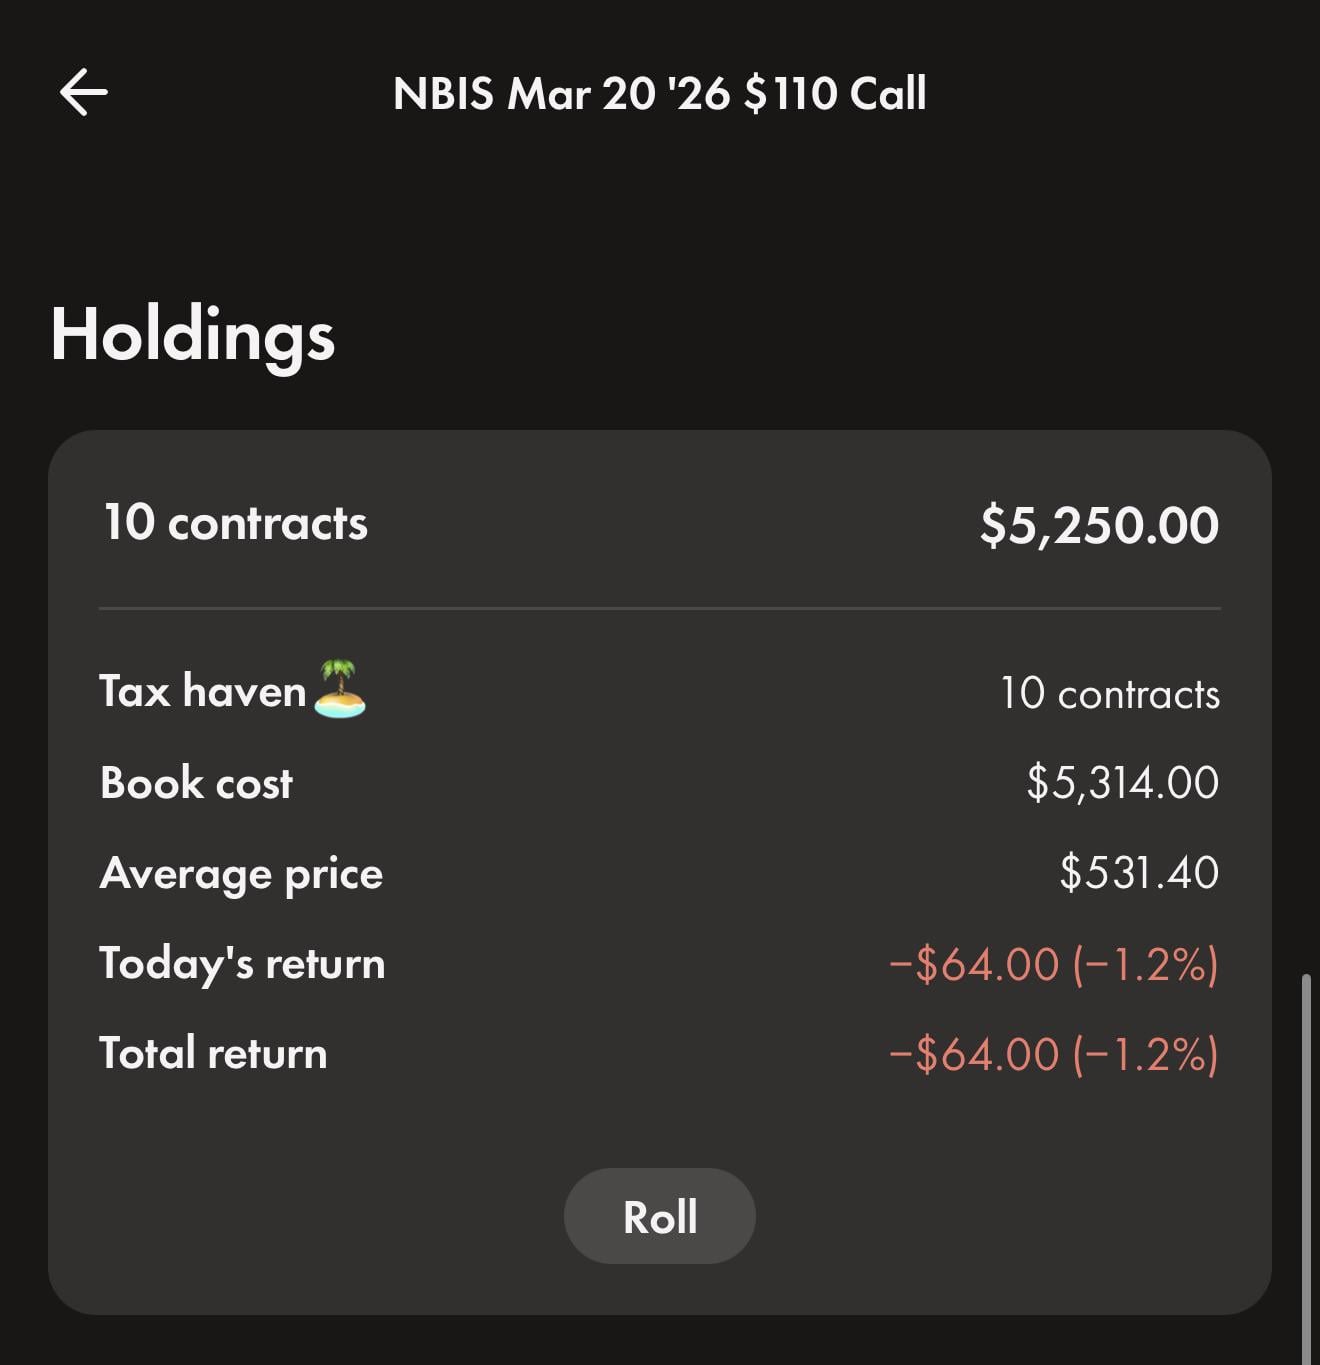The height and width of the screenshot is (1365, 1320).
Task: Select the Today's return label
Action: coord(242,963)
